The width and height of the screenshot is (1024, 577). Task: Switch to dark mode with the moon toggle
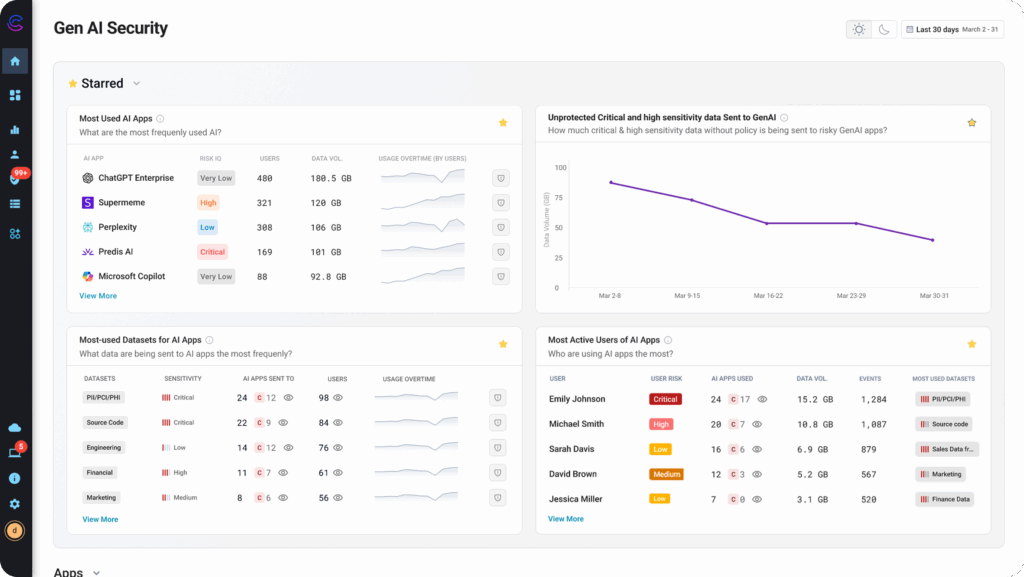tap(884, 30)
